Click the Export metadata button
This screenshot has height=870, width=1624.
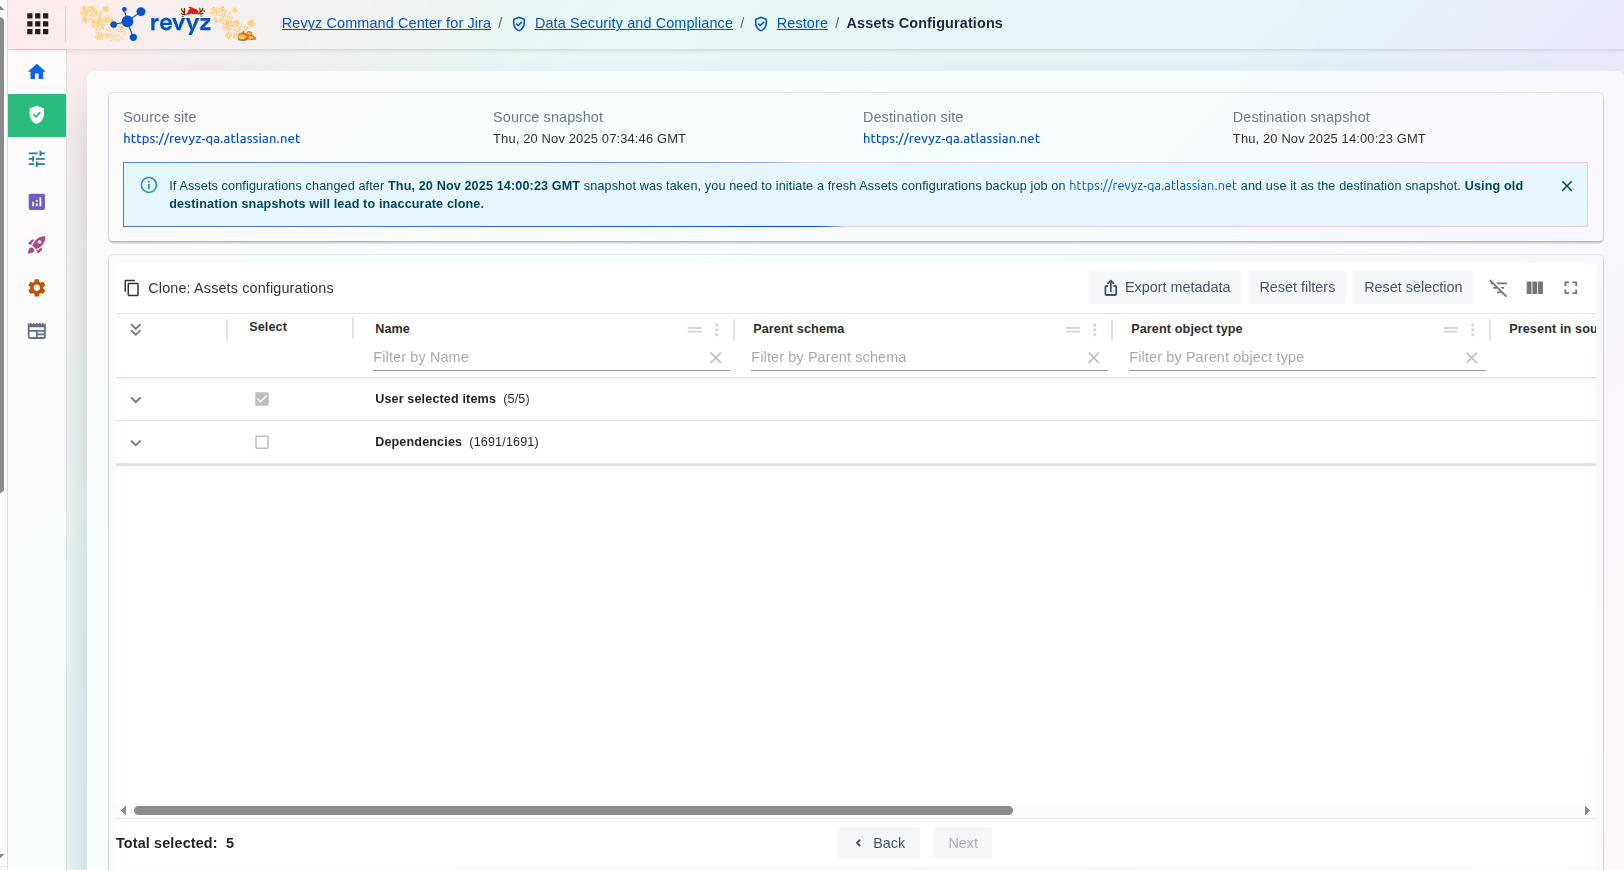coord(1165,287)
